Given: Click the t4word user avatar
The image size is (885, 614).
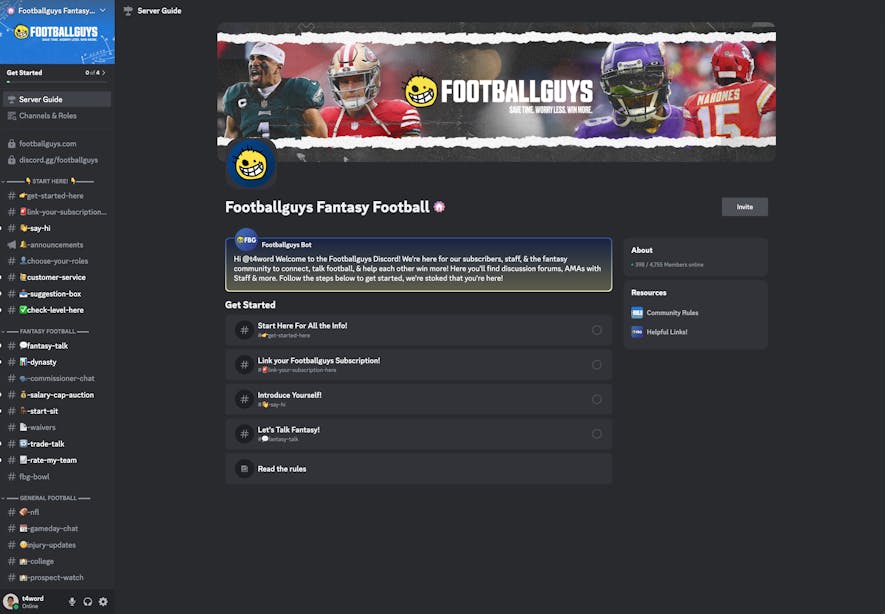Looking at the screenshot, I should [x=11, y=602].
